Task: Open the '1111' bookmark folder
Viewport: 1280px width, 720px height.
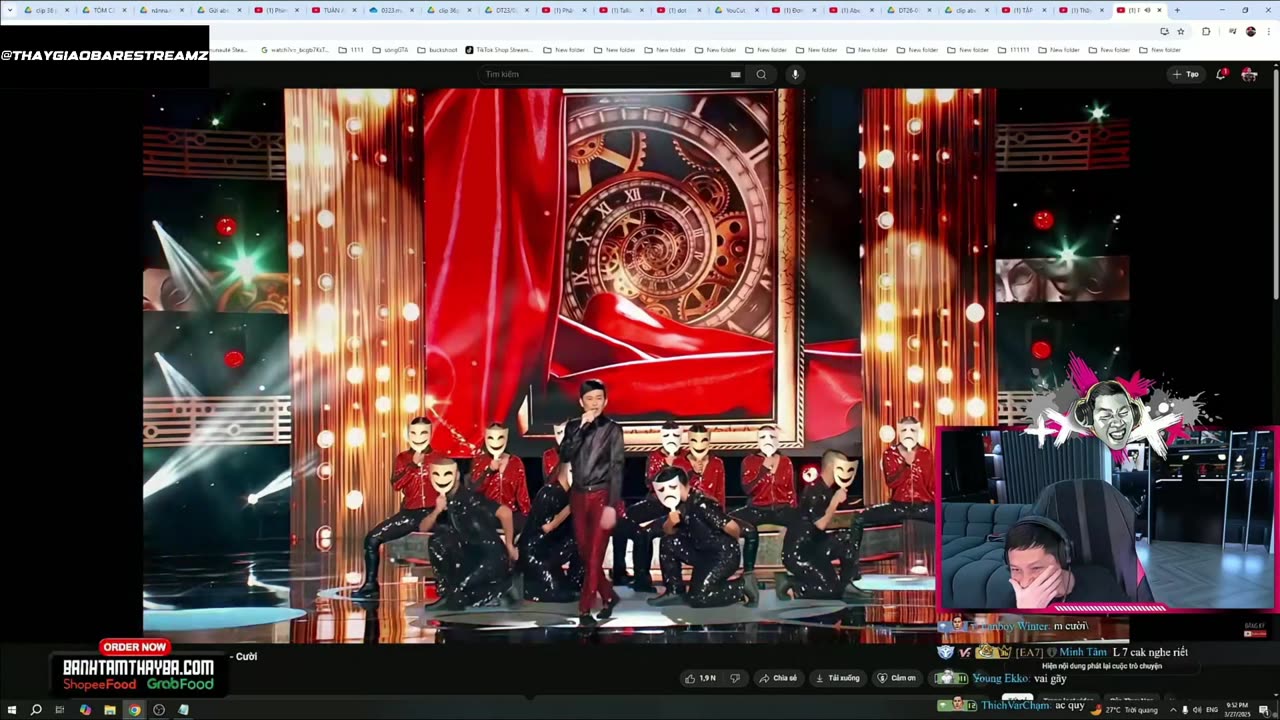Action: click(x=351, y=50)
